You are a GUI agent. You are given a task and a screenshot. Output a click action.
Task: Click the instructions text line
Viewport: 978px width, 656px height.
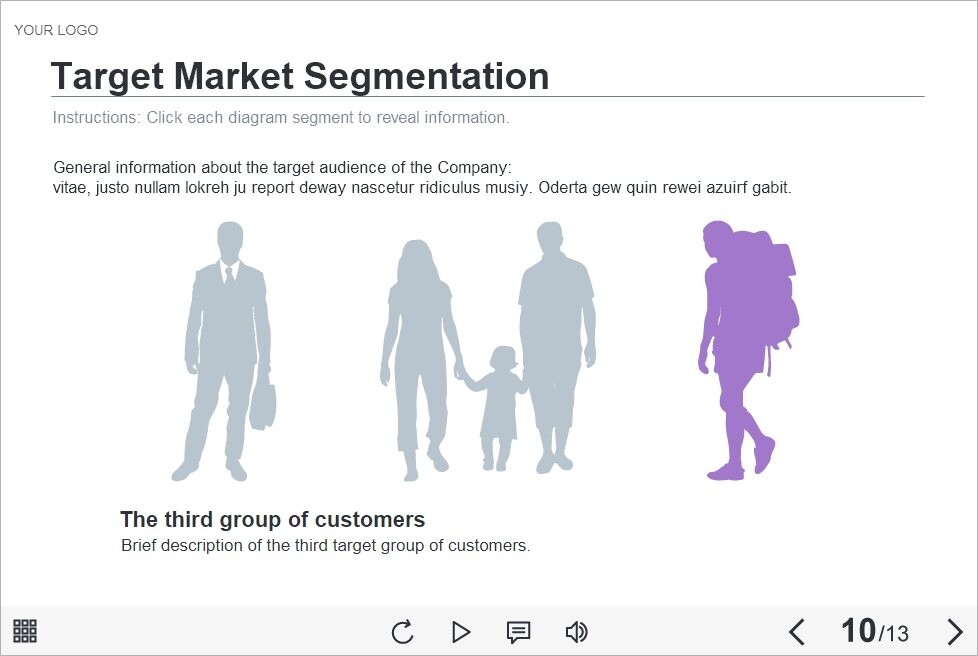coord(281,117)
